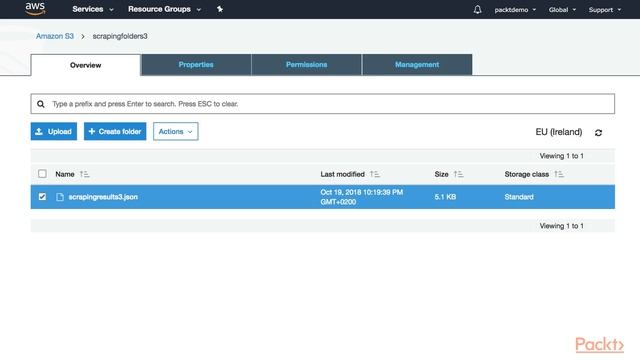Open the notifications bell

[x=477, y=9]
